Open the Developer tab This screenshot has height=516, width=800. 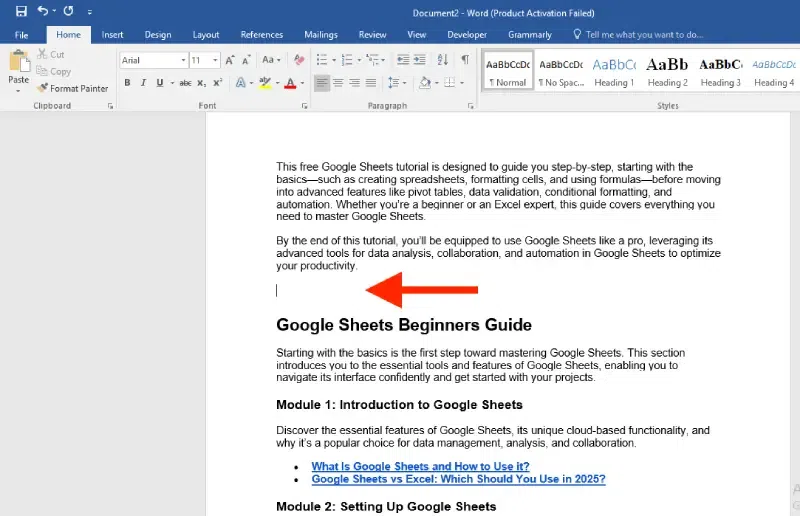(467, 35)
